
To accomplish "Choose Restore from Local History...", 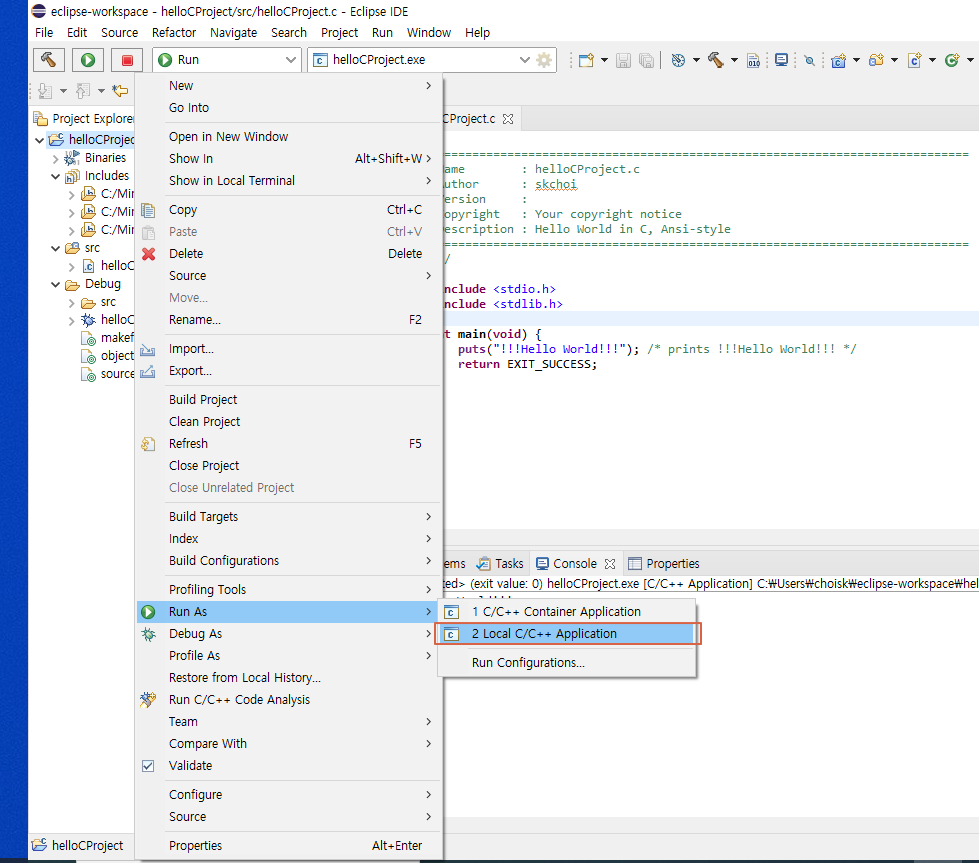I will [289, 678].
